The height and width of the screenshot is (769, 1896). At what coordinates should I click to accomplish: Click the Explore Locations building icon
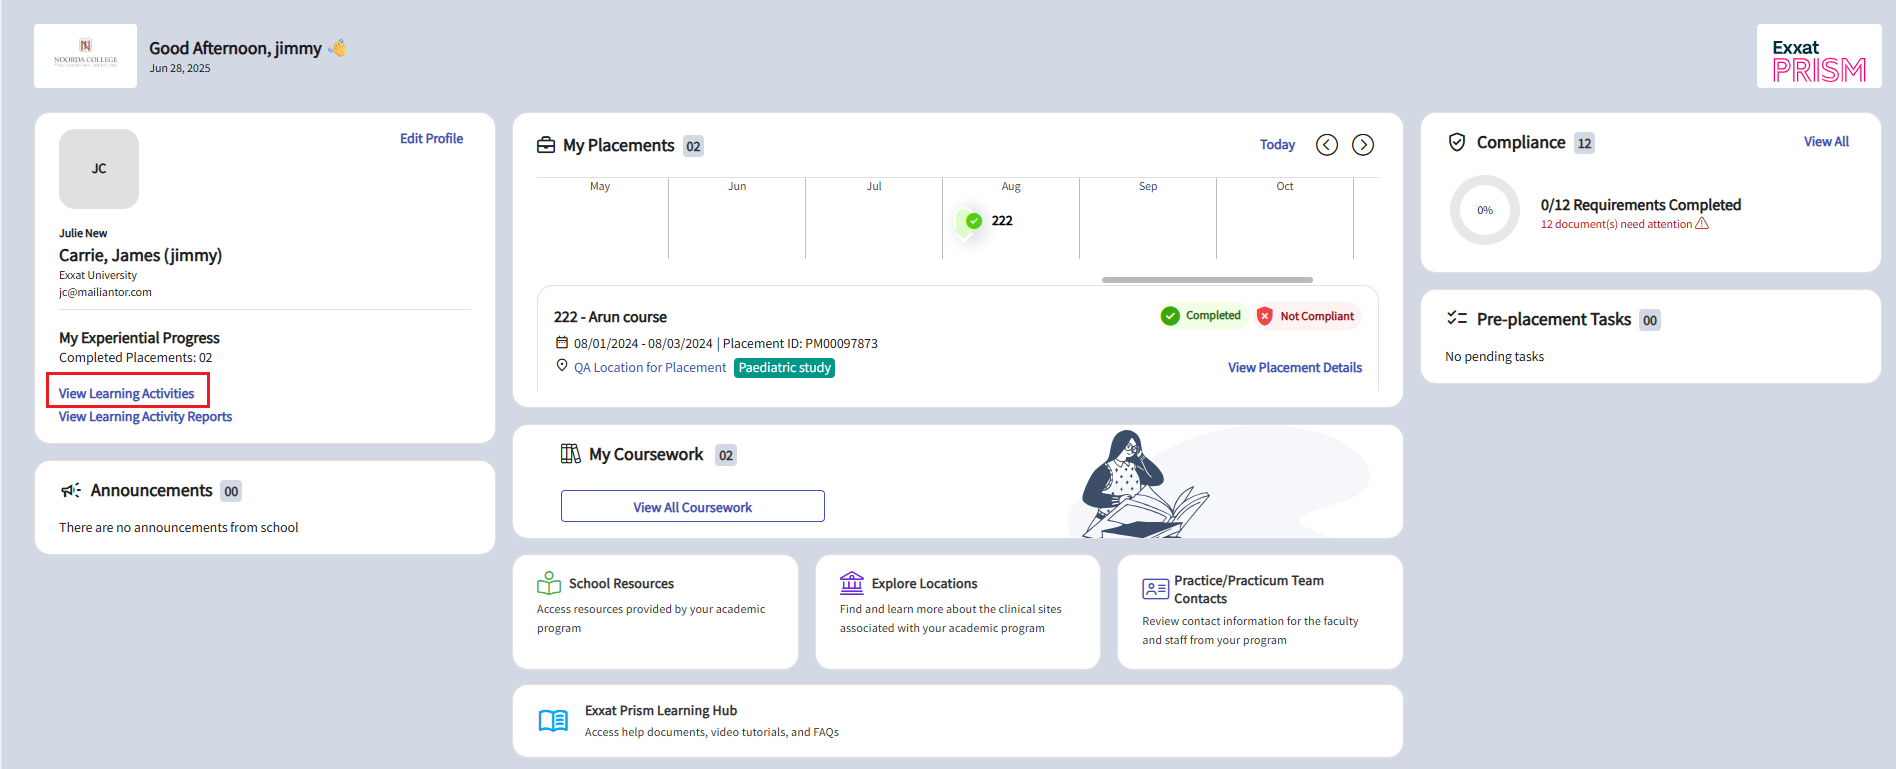pos(852,583)
